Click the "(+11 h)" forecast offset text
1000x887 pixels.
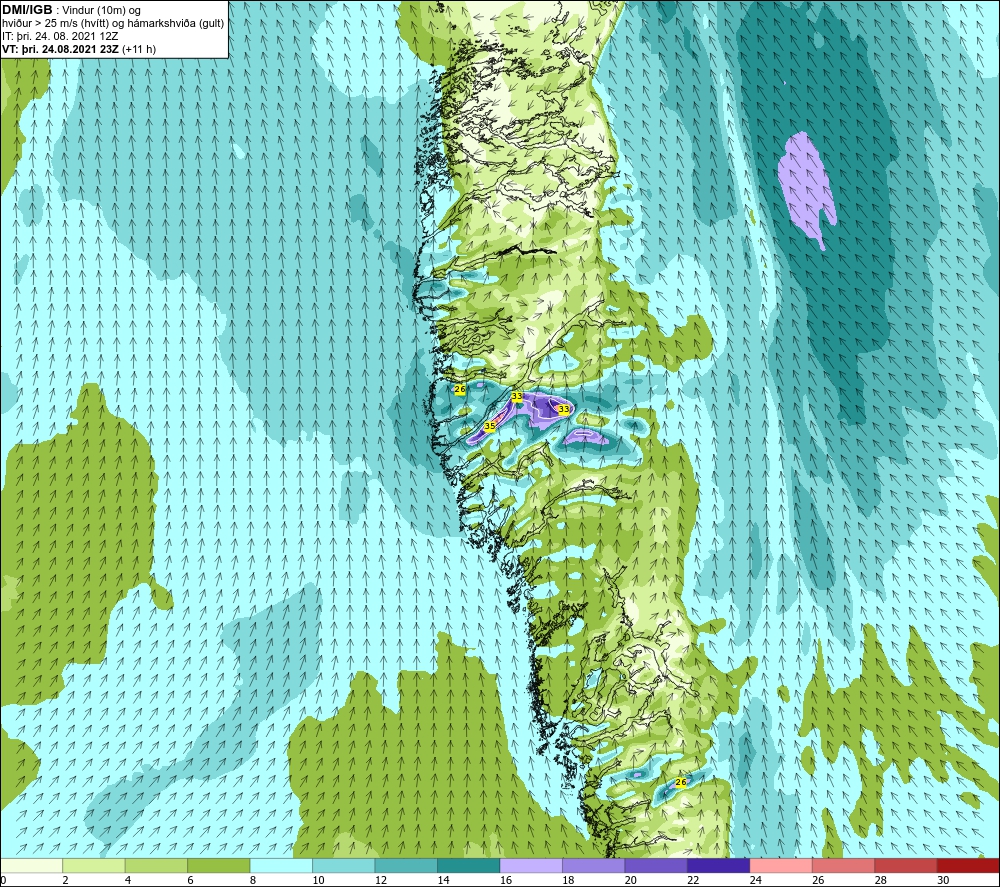pos(138,49)
